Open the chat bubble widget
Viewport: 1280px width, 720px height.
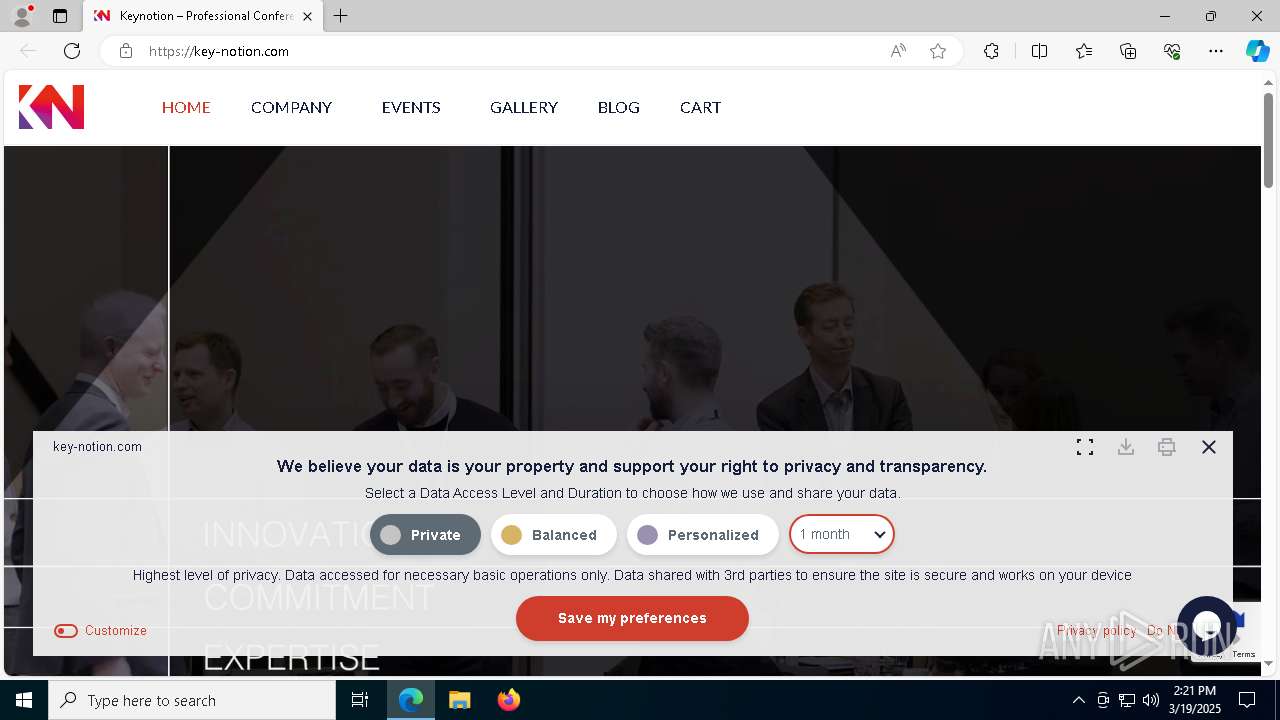coord(1207,625)
